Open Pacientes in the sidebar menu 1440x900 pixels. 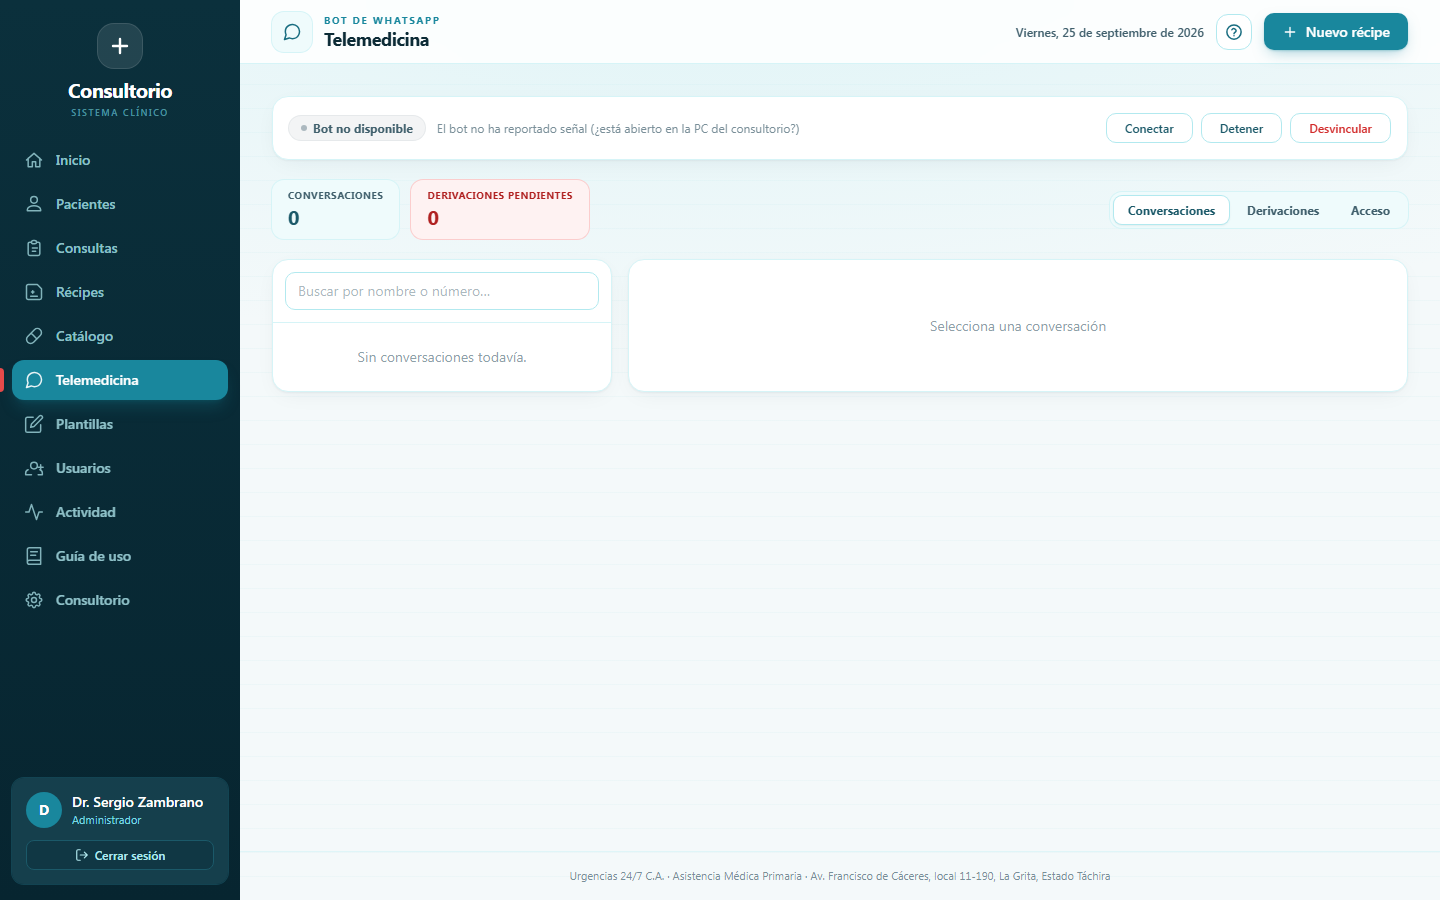[x=120, y=204]
